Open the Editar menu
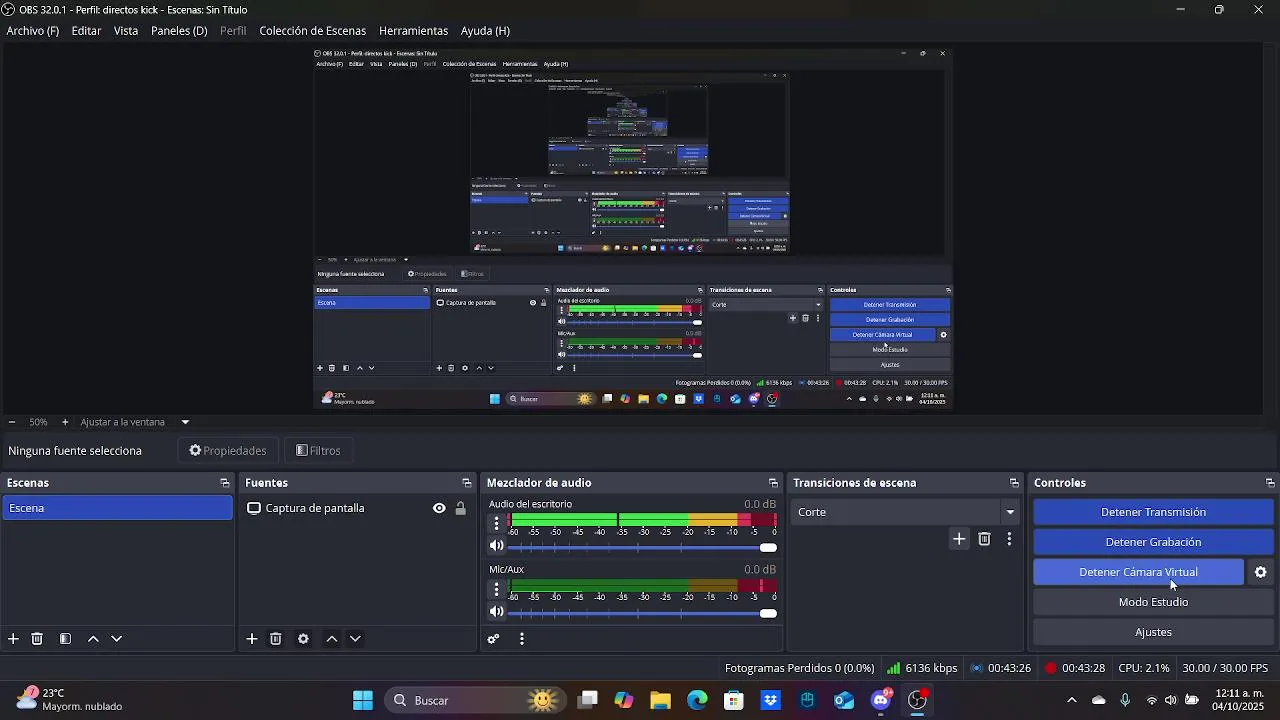 [86, 31]
